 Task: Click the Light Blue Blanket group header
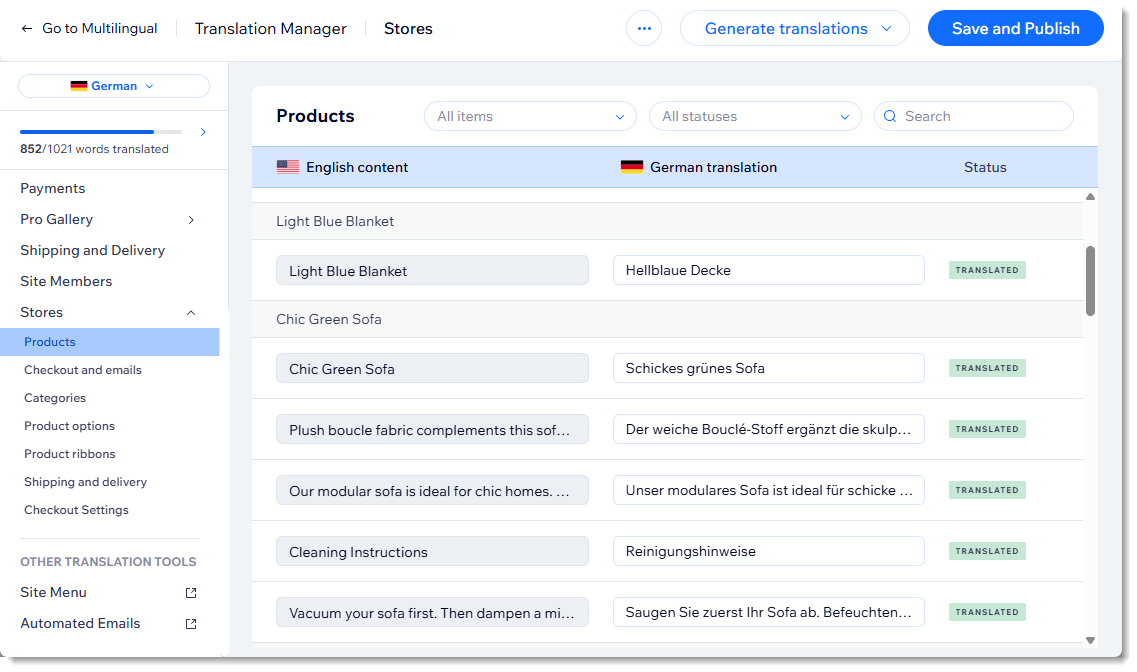pyautogui.click(x=667, y=221)
